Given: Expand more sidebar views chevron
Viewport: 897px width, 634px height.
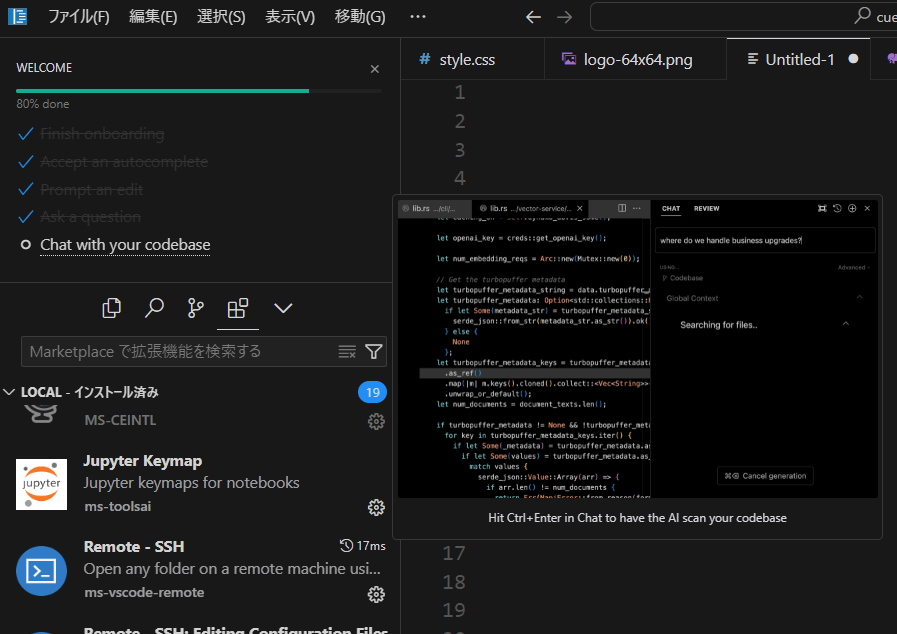Looking at the screenshot, I should (283, 308).
